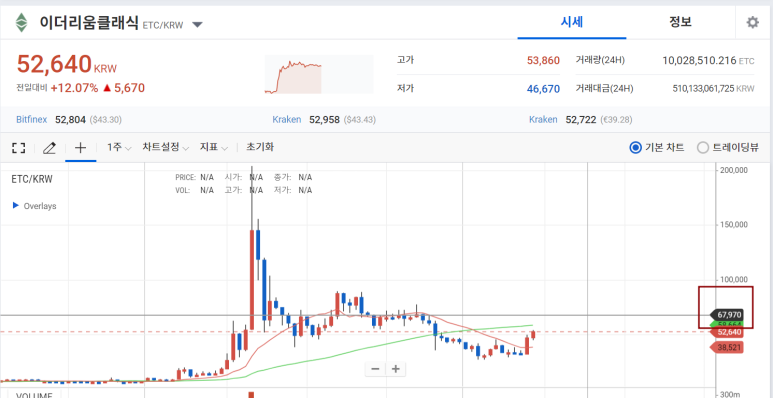This screenshot has width=773, height=398.
Task: Select the pencil drawing tool
Action: [49, 147]
